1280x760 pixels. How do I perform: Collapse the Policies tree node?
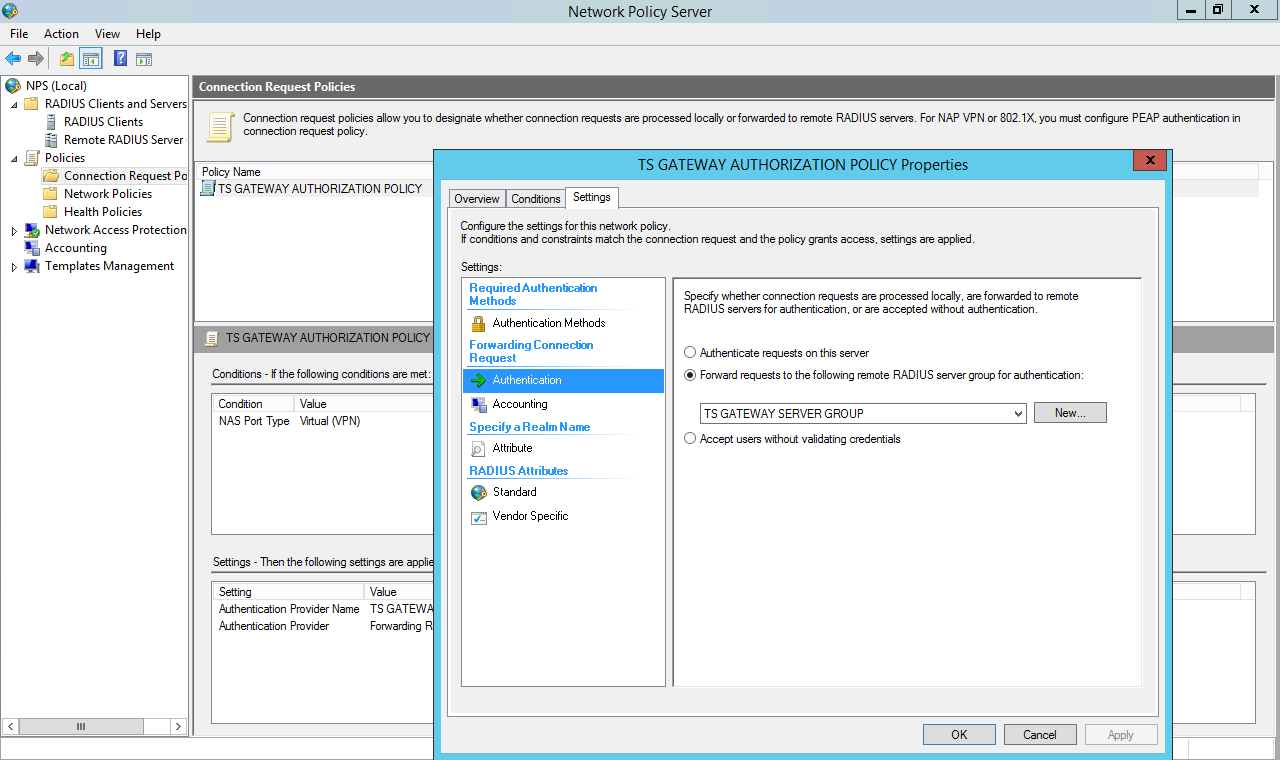click(x=14, y=159)
